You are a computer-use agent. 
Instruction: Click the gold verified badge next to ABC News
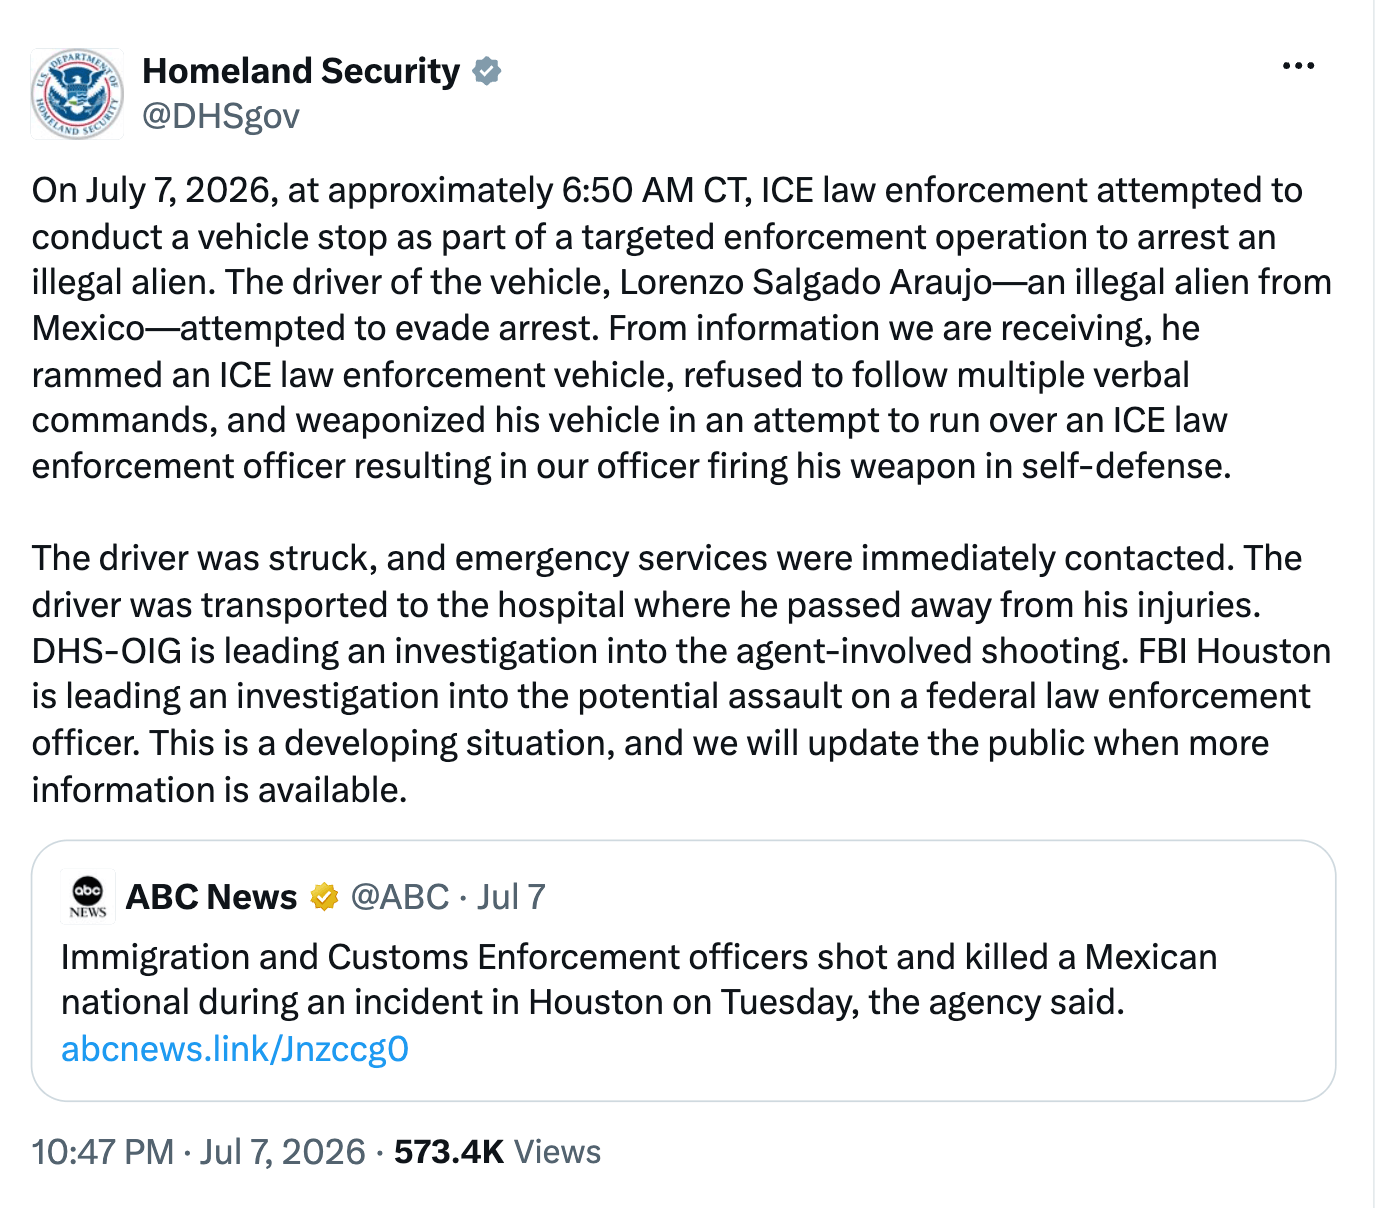(324, 897)
